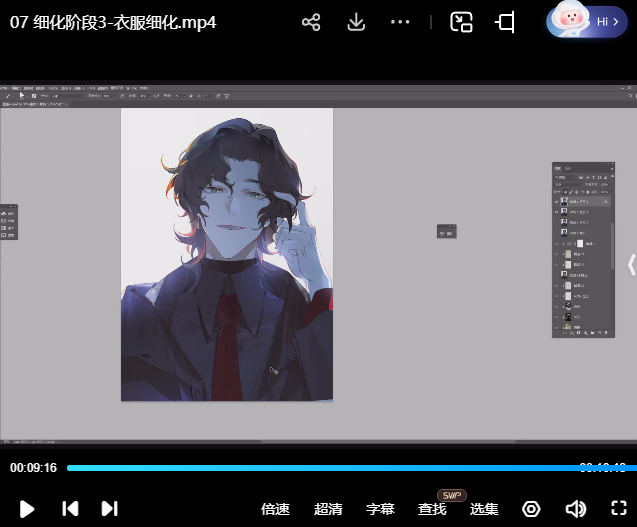The width and height of the screenshot is (637, 527).
Task: Click the share icon in top bar
Action: 311,22
